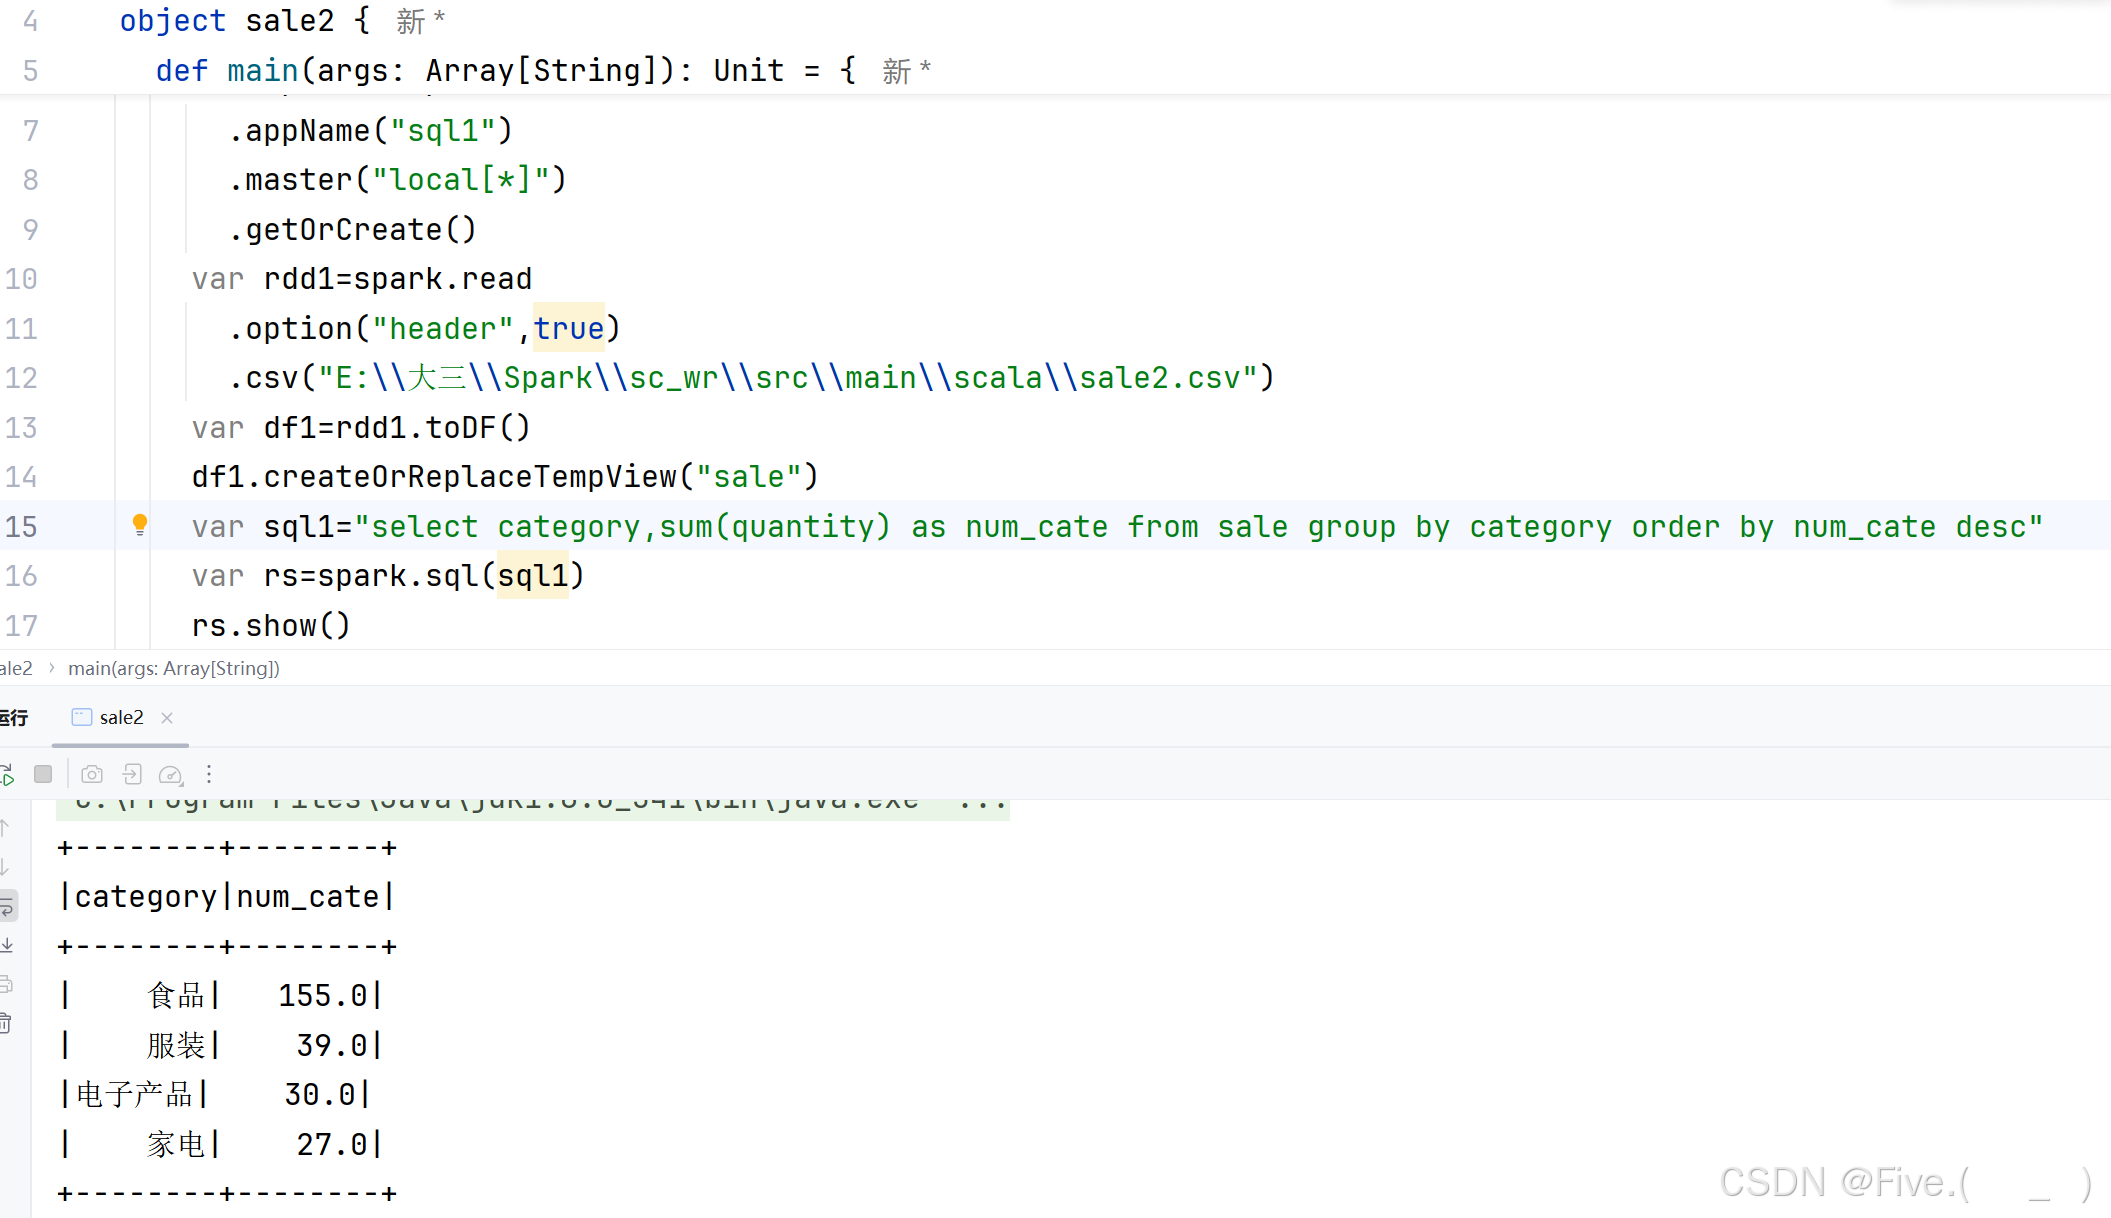This screenshot has height=1218, width=2111.
Task: Open the three-dot more actions menu
Action: [209, 774]
